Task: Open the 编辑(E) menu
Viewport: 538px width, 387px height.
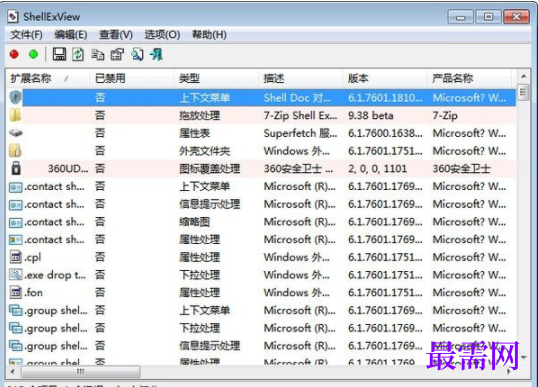Action: [x=71, y=35]
